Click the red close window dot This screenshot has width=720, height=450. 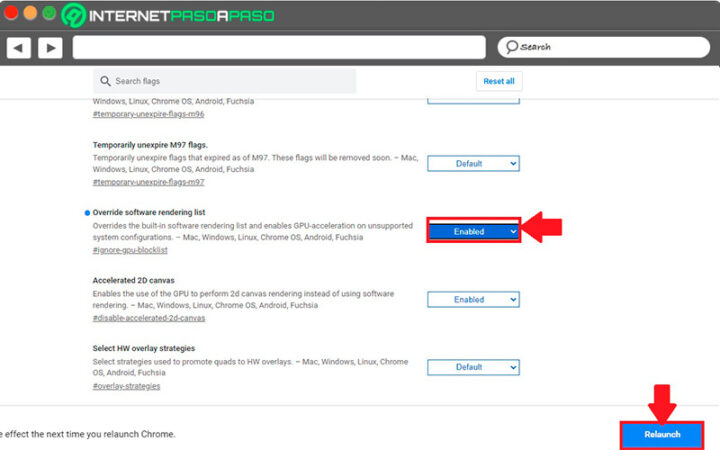coord(11,12)
